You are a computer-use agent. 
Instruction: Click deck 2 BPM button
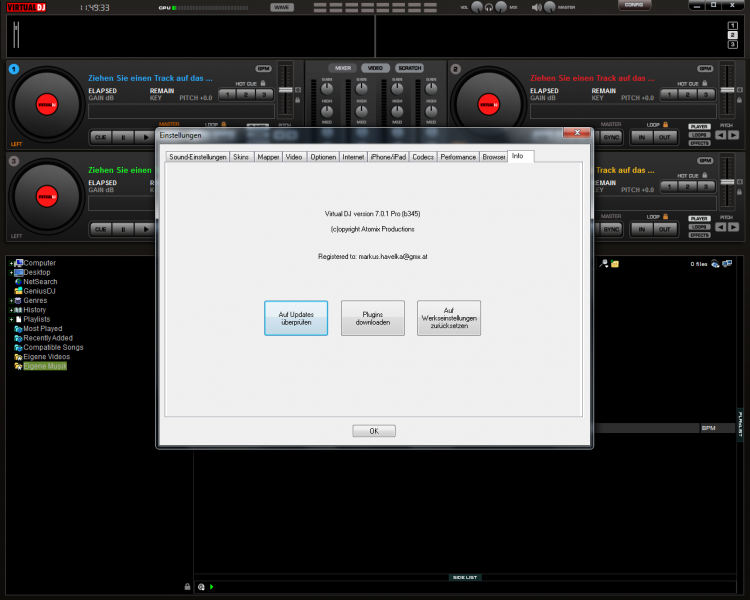[705, 68]
